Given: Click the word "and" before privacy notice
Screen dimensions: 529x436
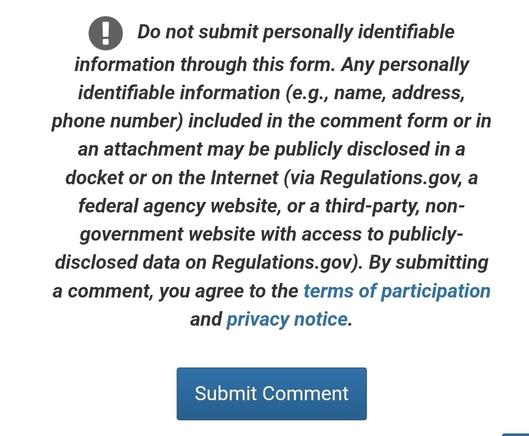Looking at the screenshot, I should (x=206, y=320).
